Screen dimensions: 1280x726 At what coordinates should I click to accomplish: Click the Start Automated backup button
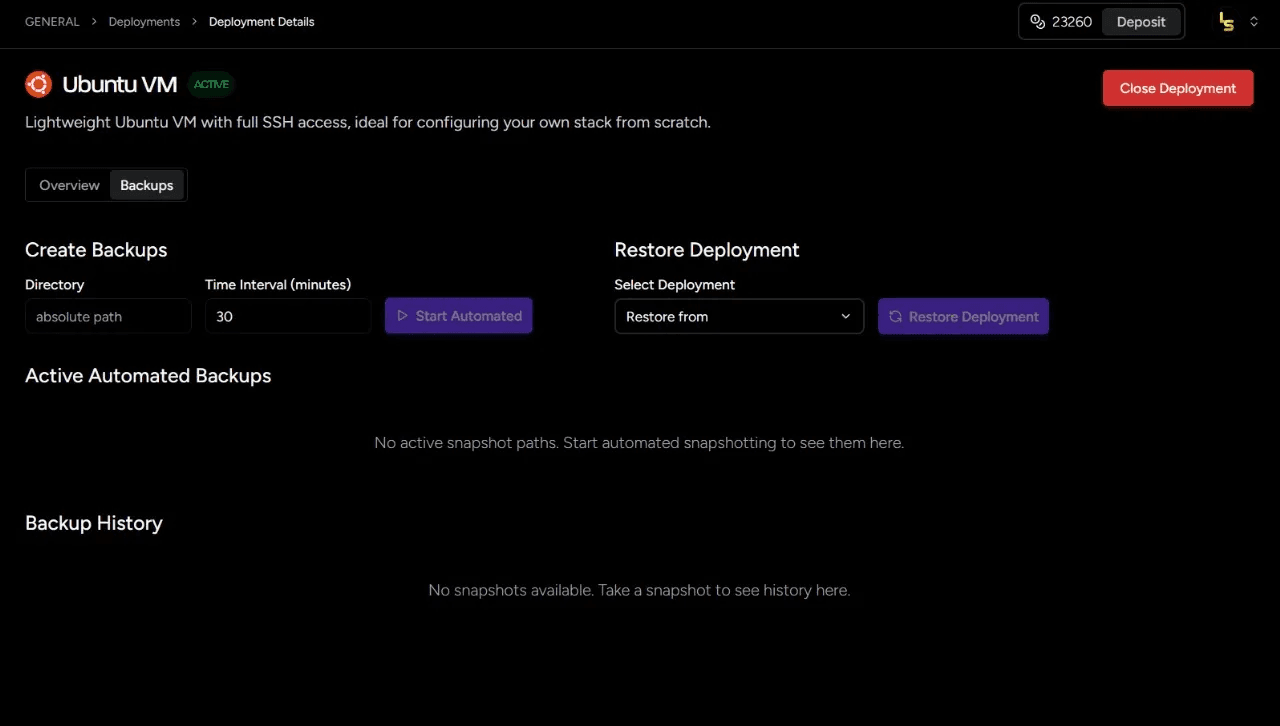click(x=459, y=316)
